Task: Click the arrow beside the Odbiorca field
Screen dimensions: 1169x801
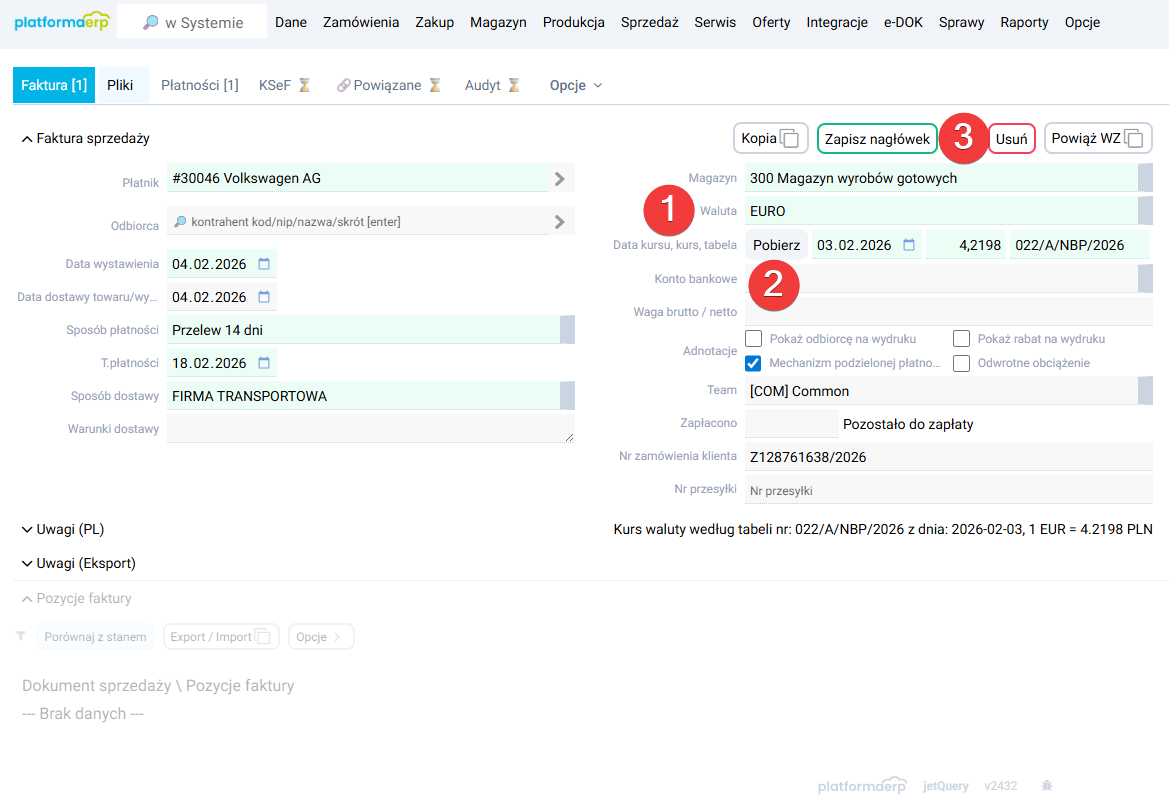Action: tap(559, 221)
